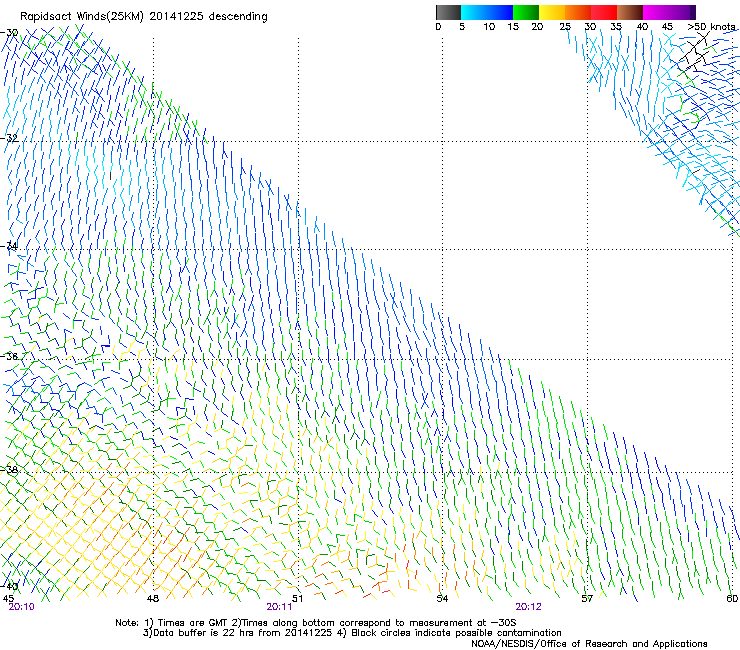Click the '45' longitude label on bottom axis
This screenshot has width=740, height=650.
pyautogui.click(x=8, y=598)
